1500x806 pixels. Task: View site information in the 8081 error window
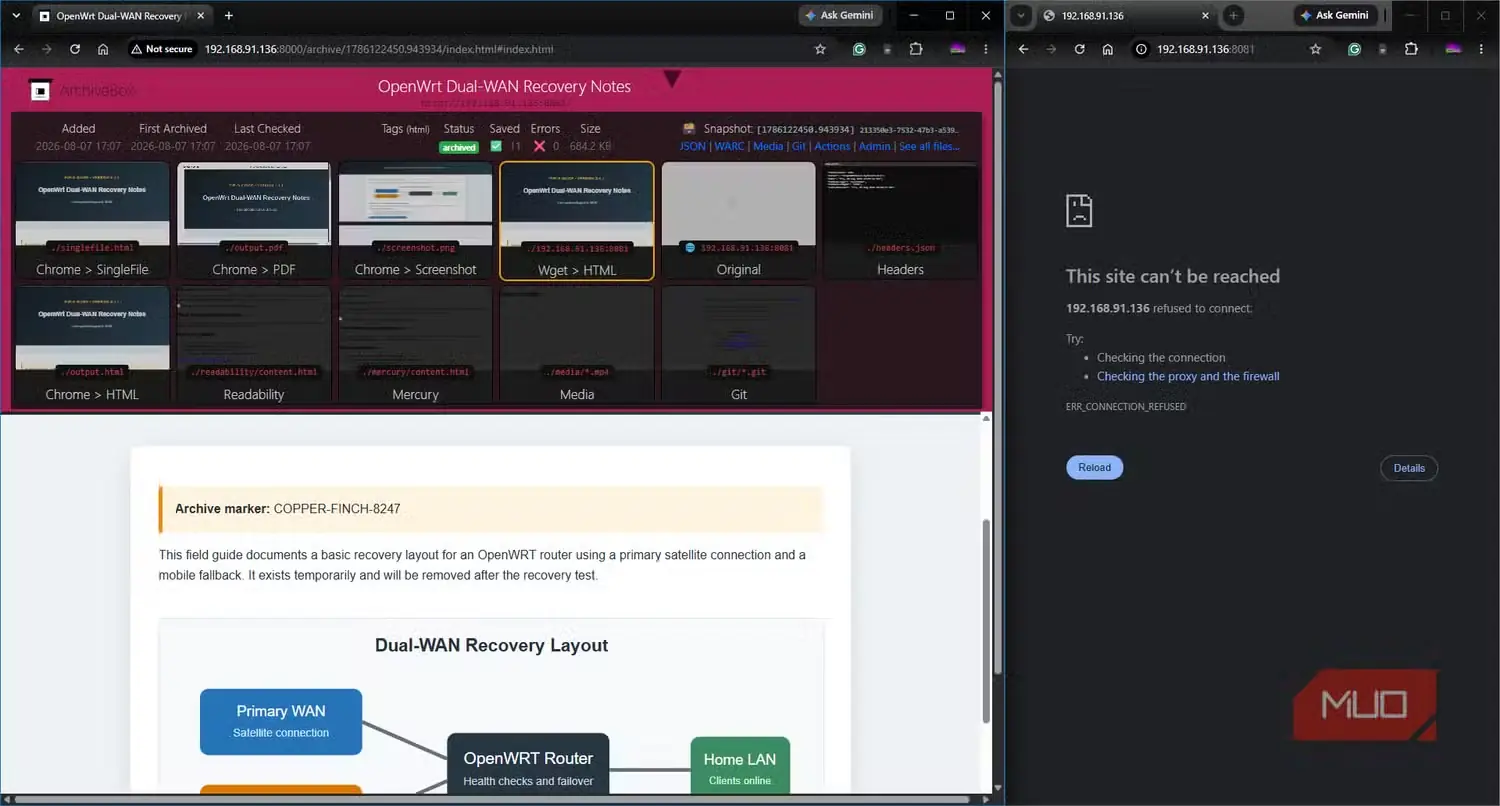1142,49
